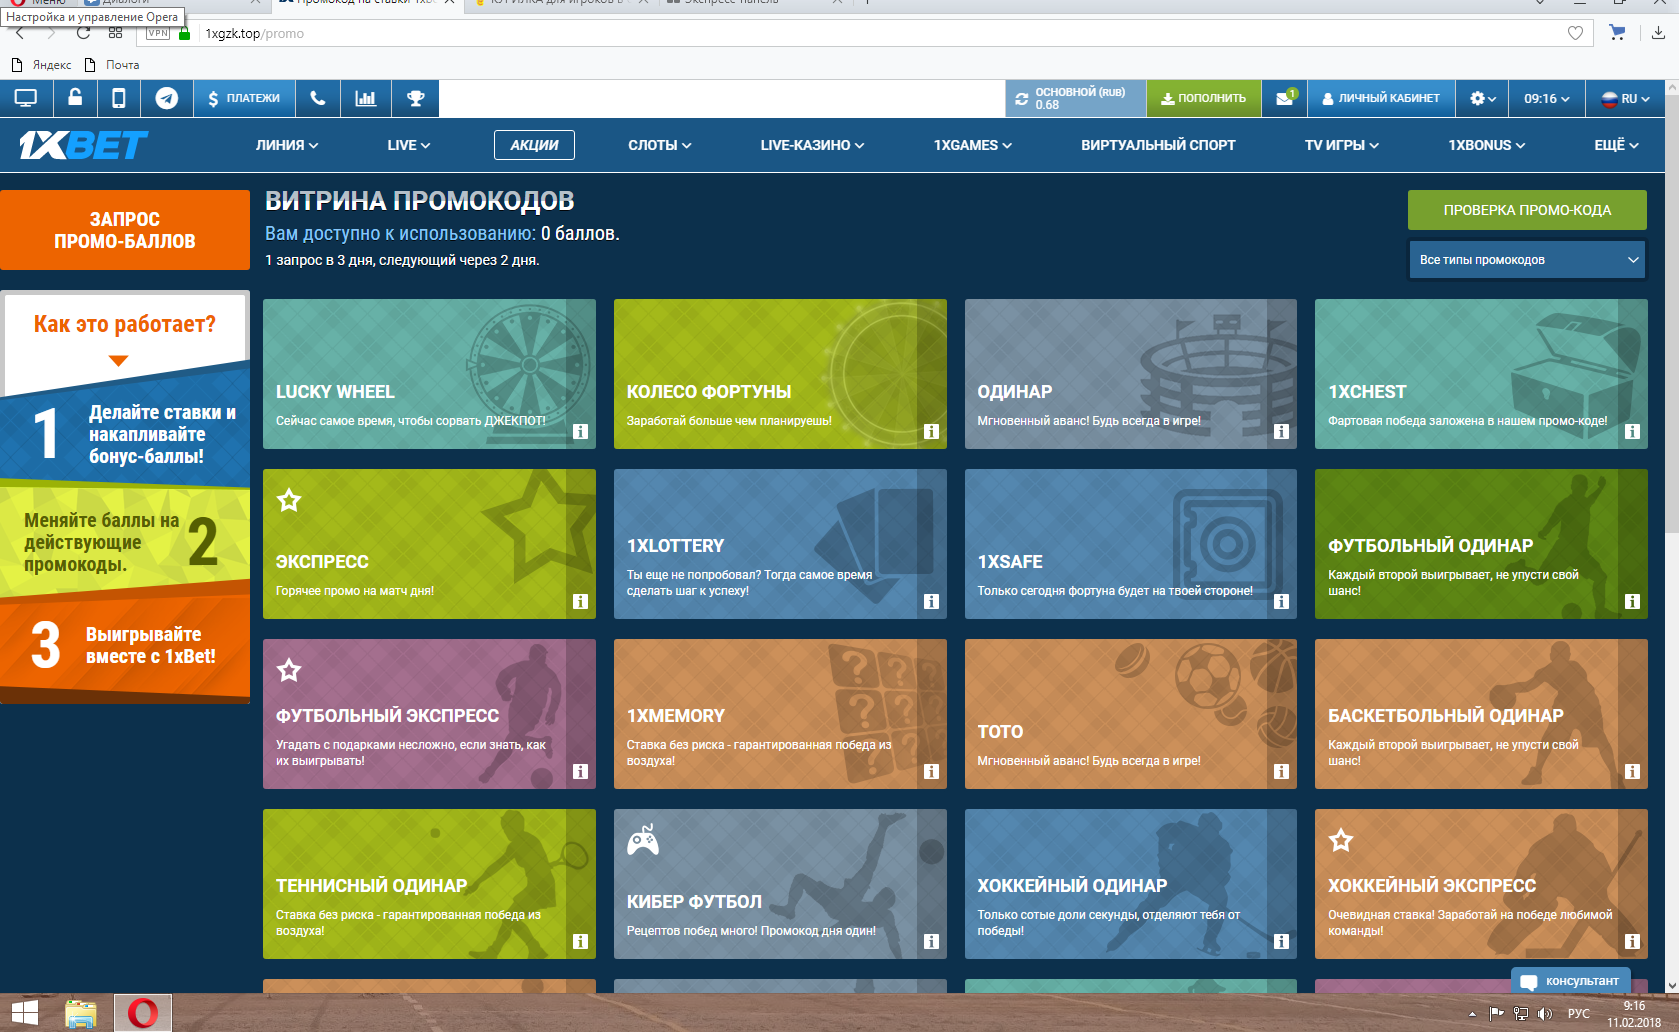Open the Telegram paper plane icon

[x=167, y=98]
